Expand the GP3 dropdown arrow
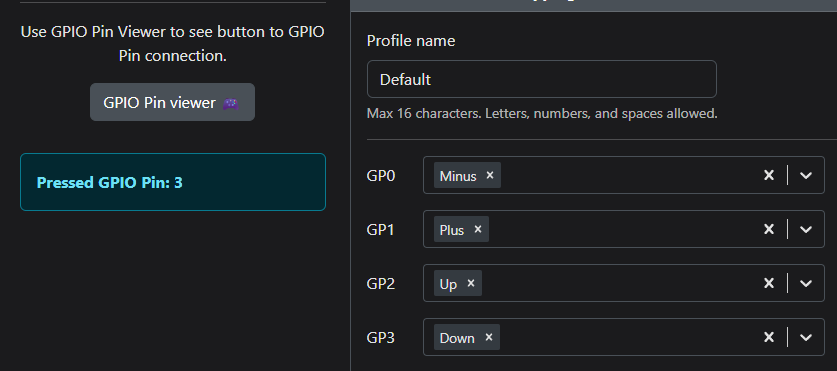 [x=806, y=337]
